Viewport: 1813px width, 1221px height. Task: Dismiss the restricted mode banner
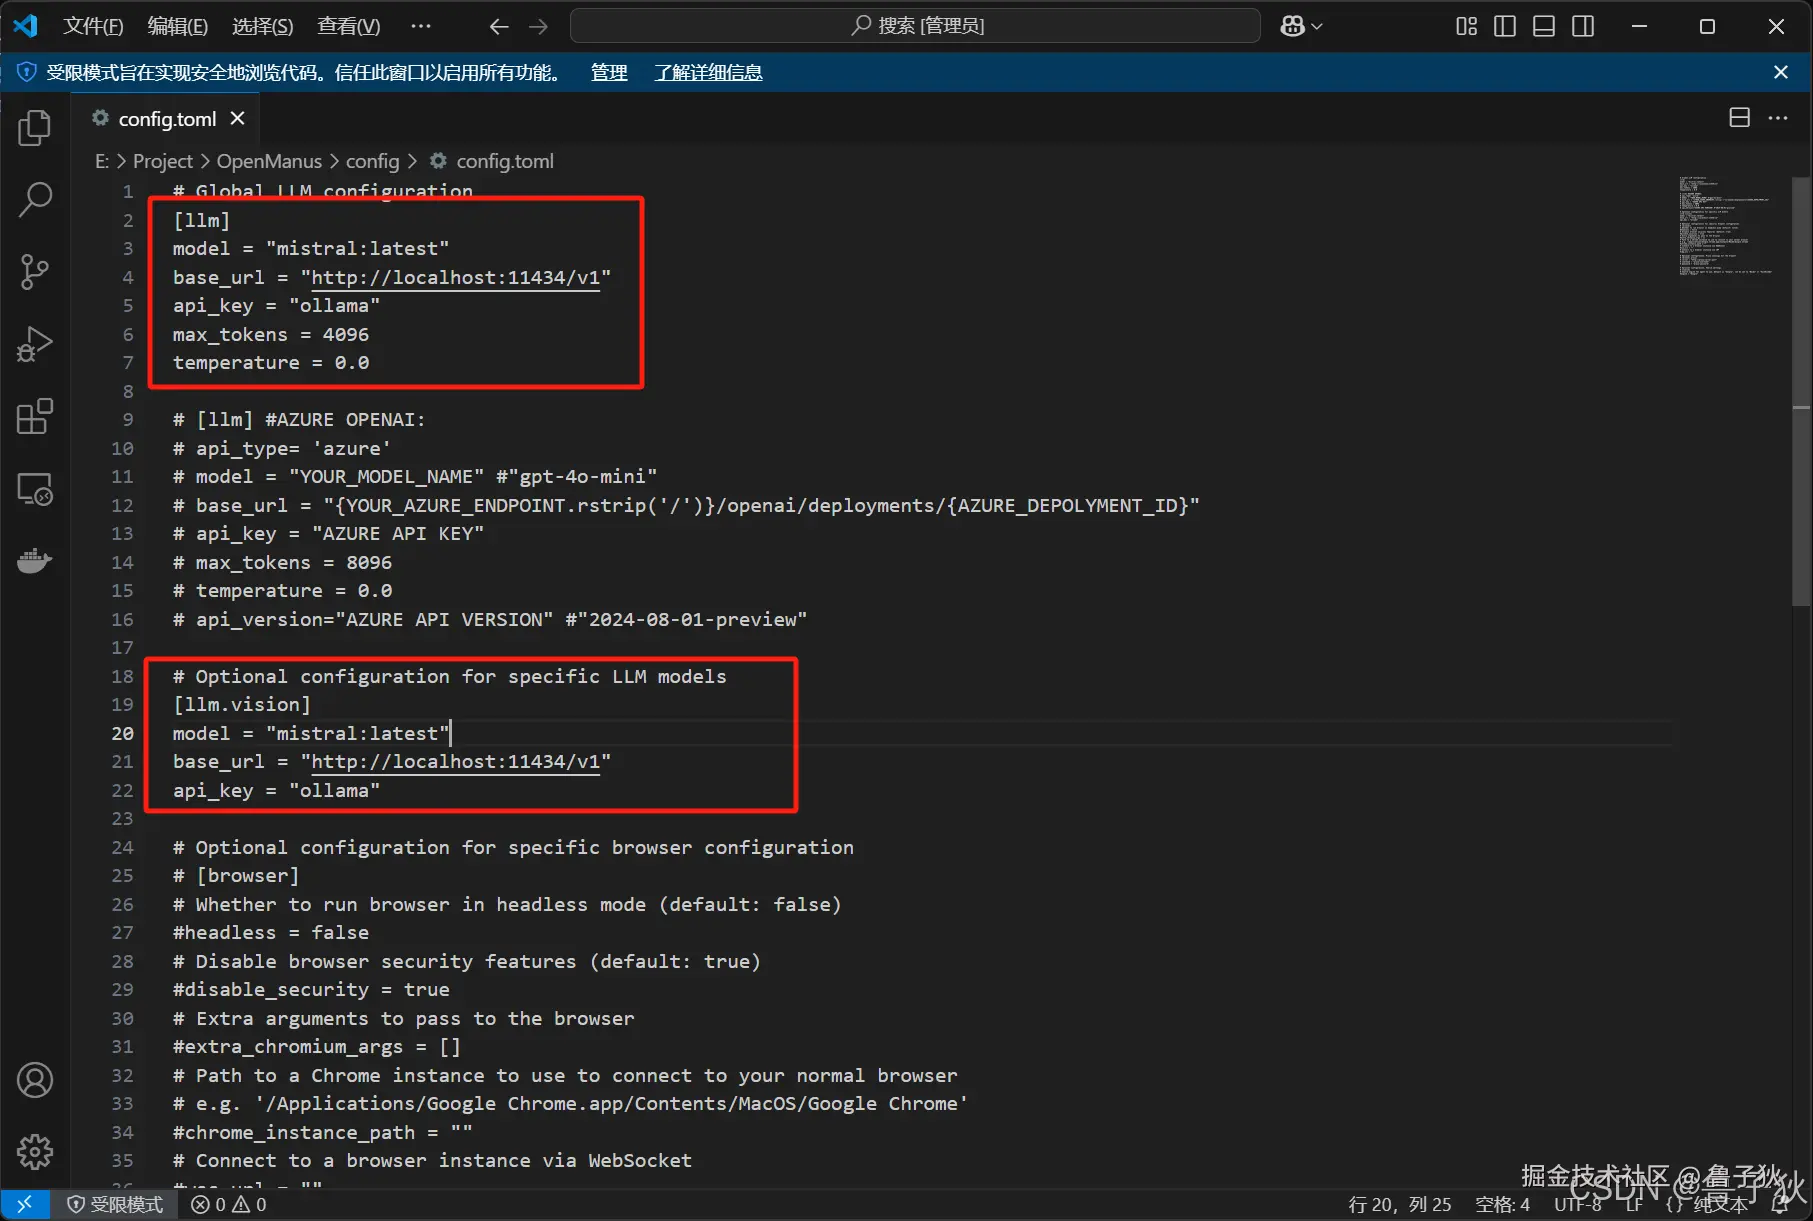pyautogui.click(x=1780, y=72)
